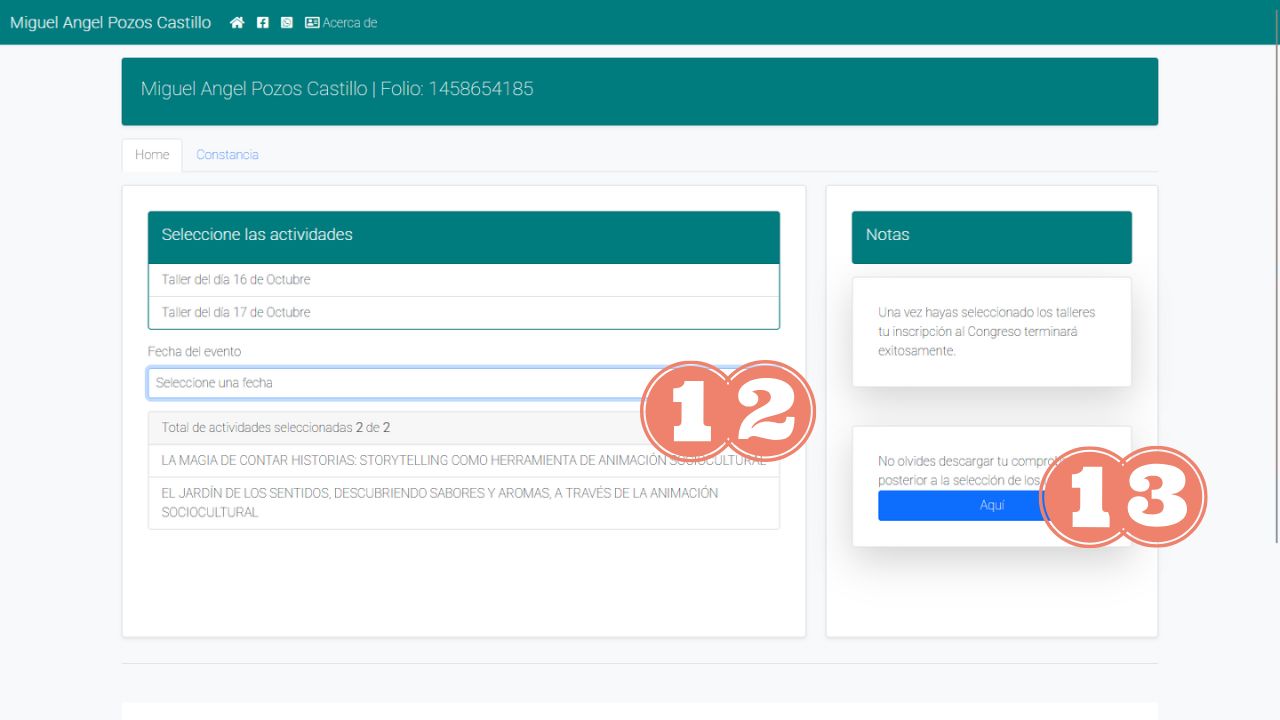
Task: Click the Seleccione las actividades header
Action: pyautogui.click(x=463, y=237)
